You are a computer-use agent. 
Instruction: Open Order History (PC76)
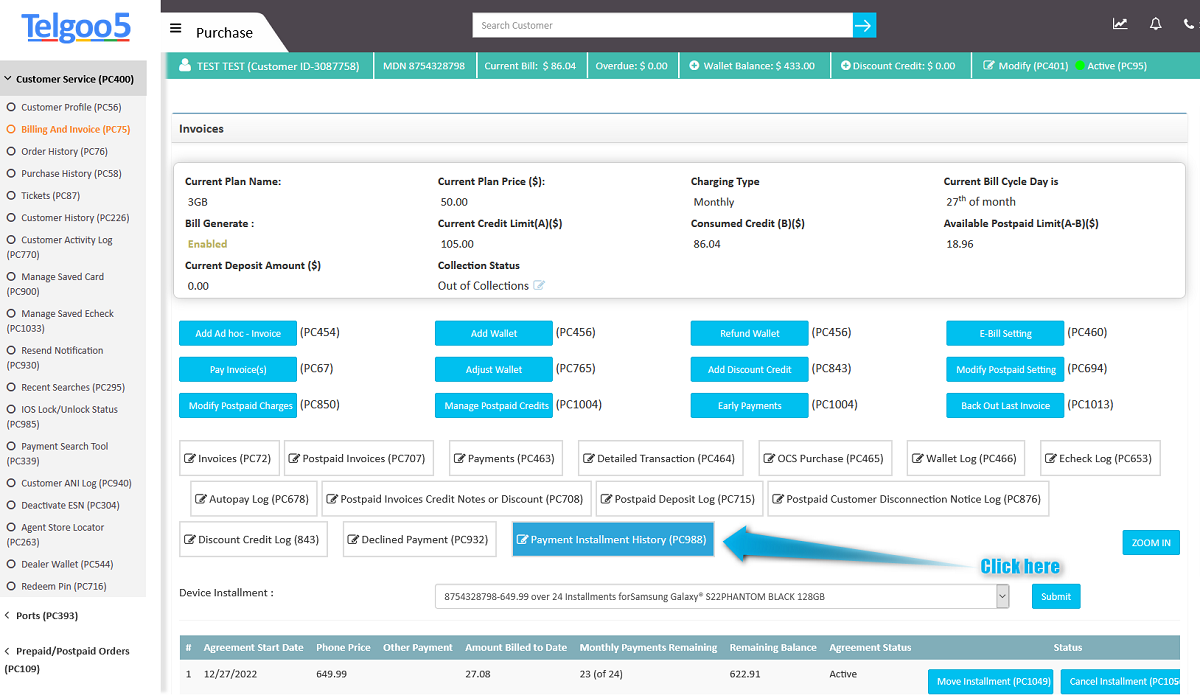[64, 152]
